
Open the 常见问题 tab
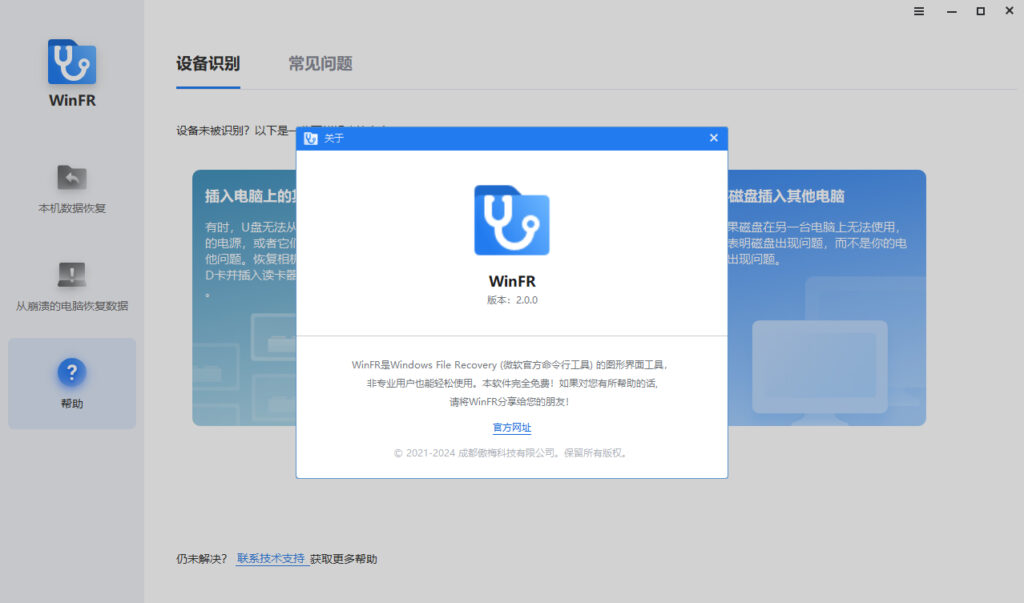[320, 64]
